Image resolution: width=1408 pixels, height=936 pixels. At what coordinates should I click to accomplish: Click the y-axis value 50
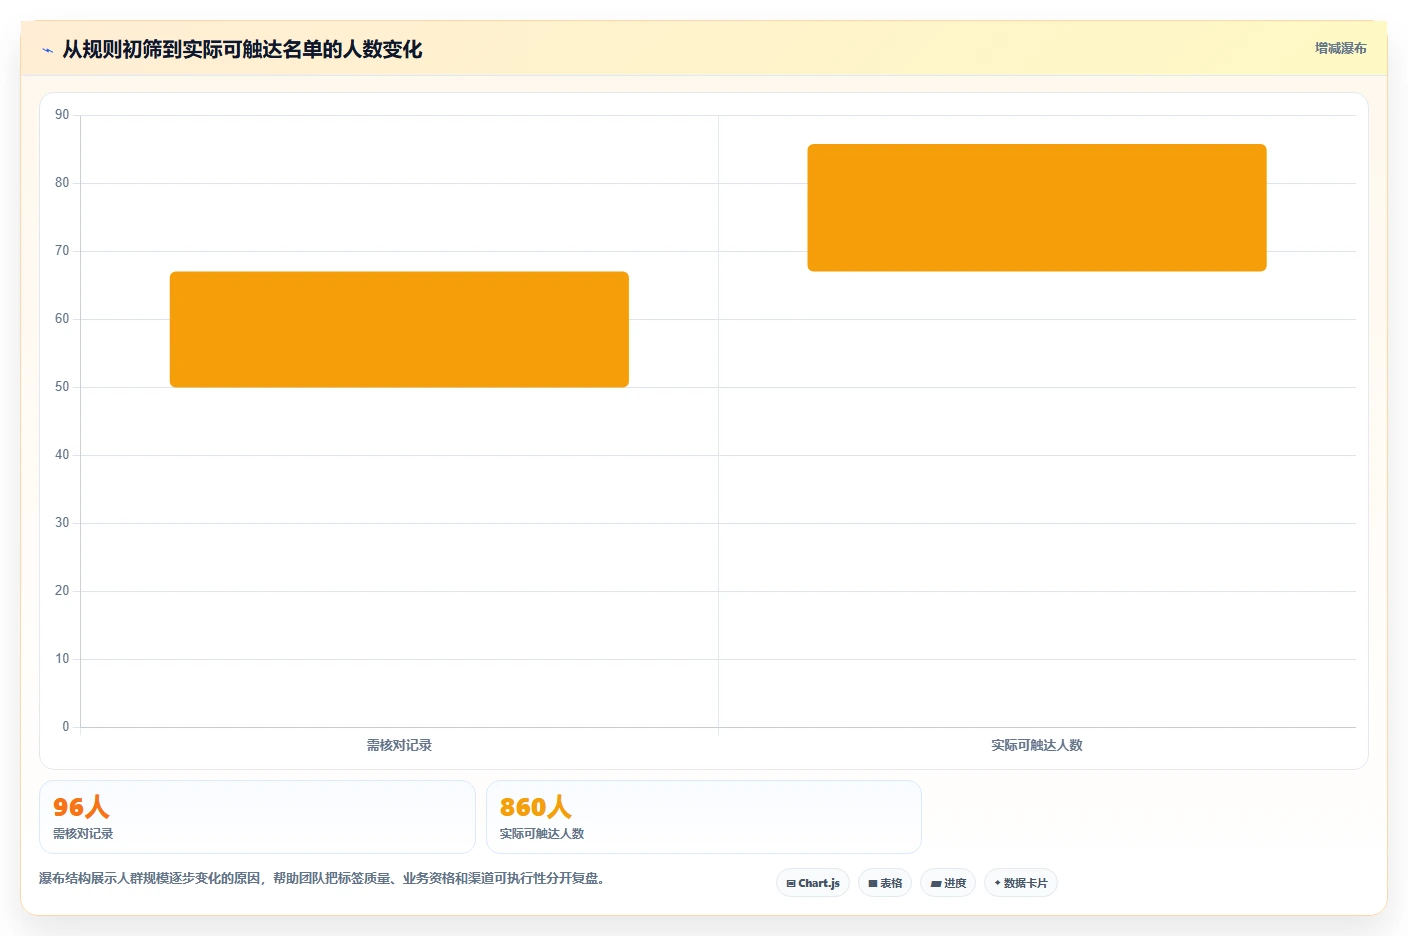point(62,387)
